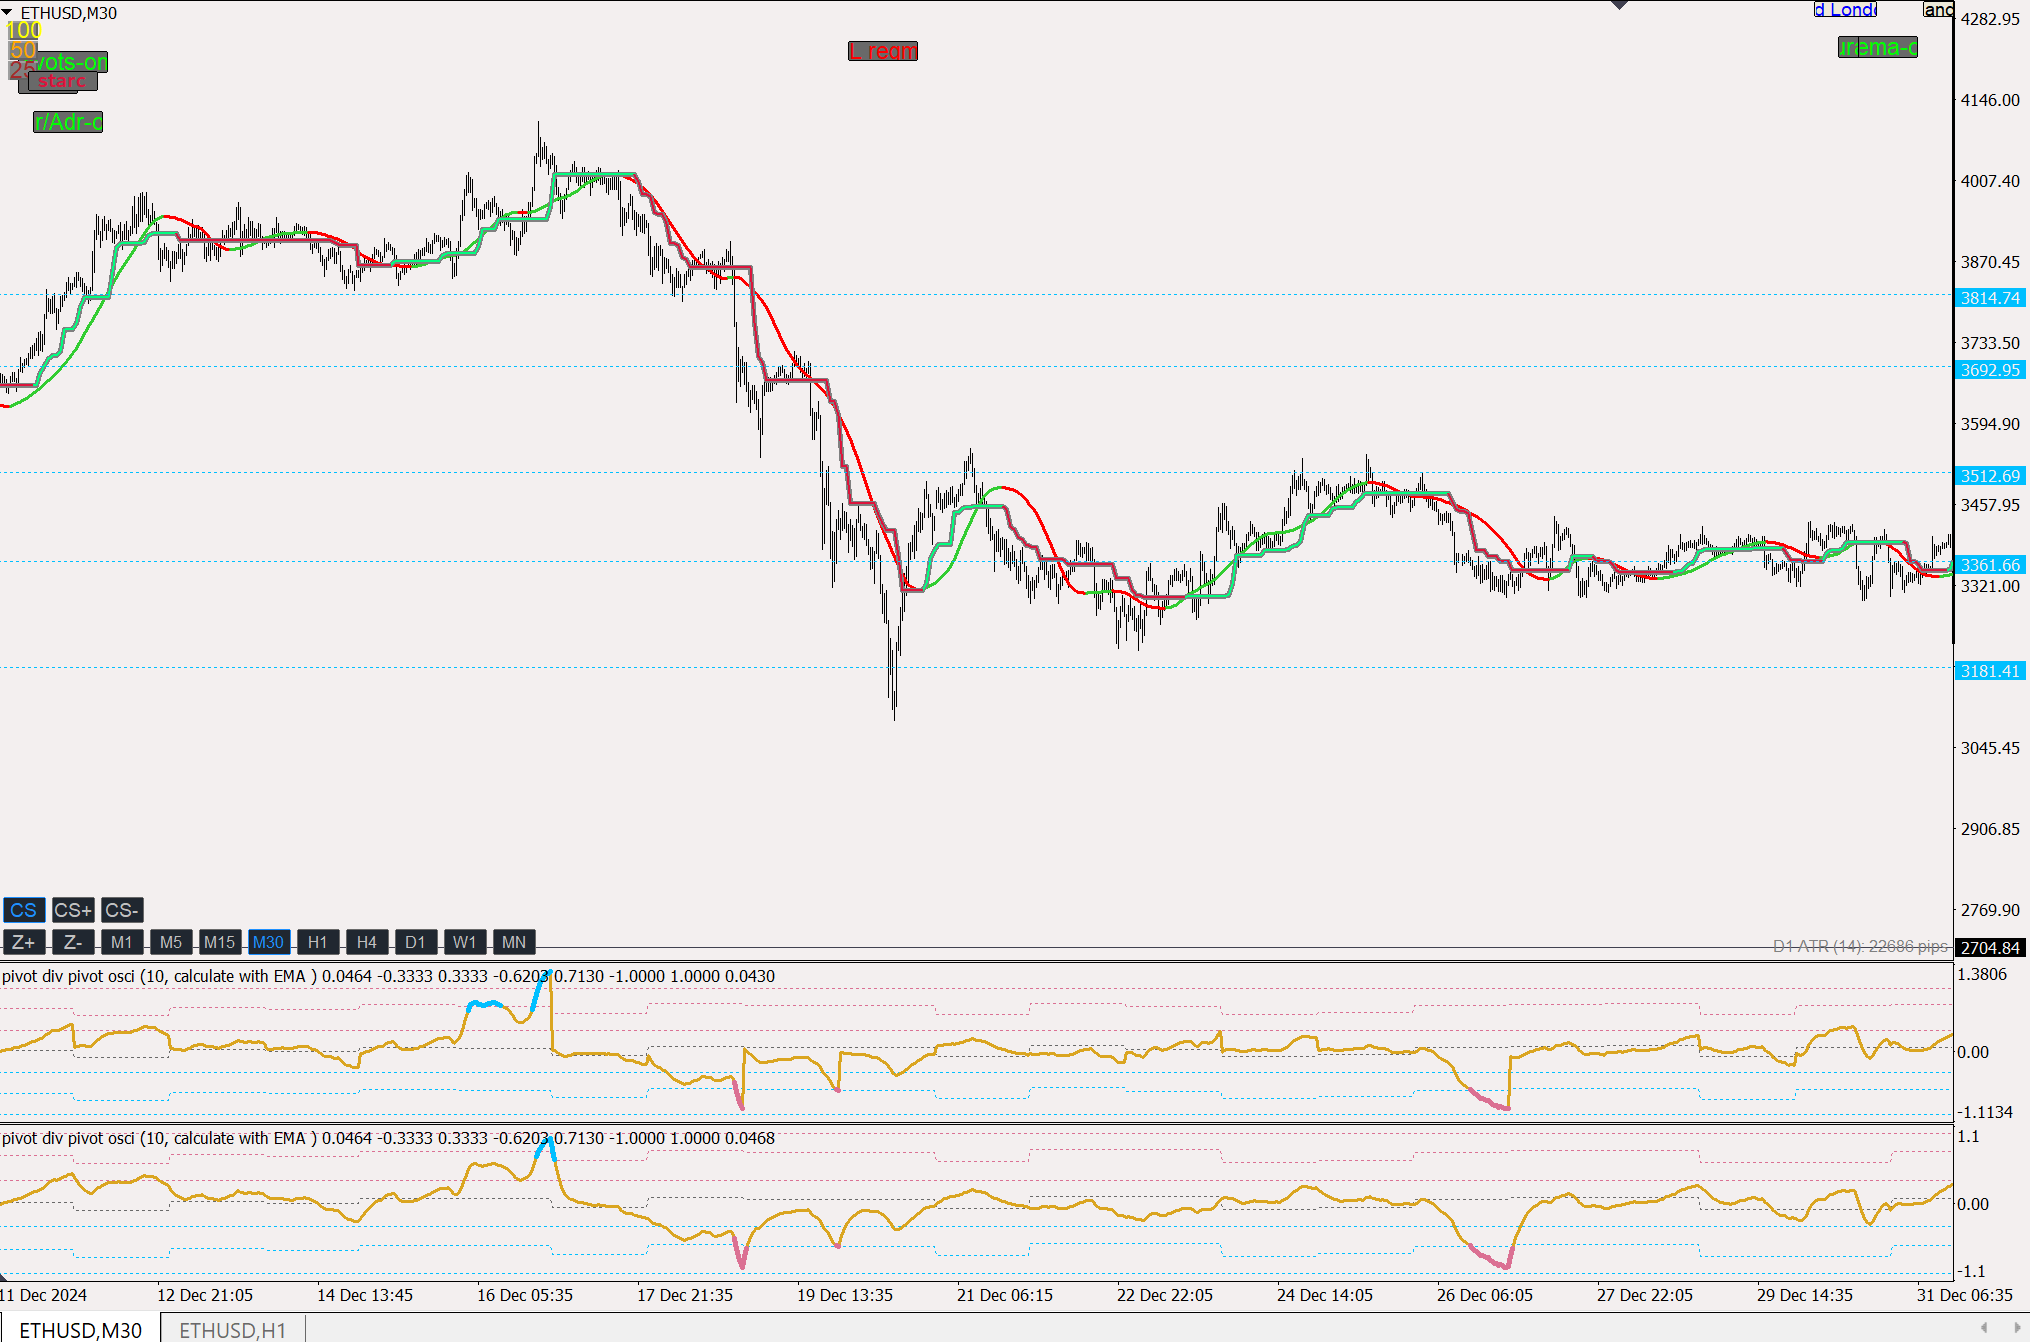Switch timeframe to M1
This screenshot has width=2030, height=1342.
122,942
